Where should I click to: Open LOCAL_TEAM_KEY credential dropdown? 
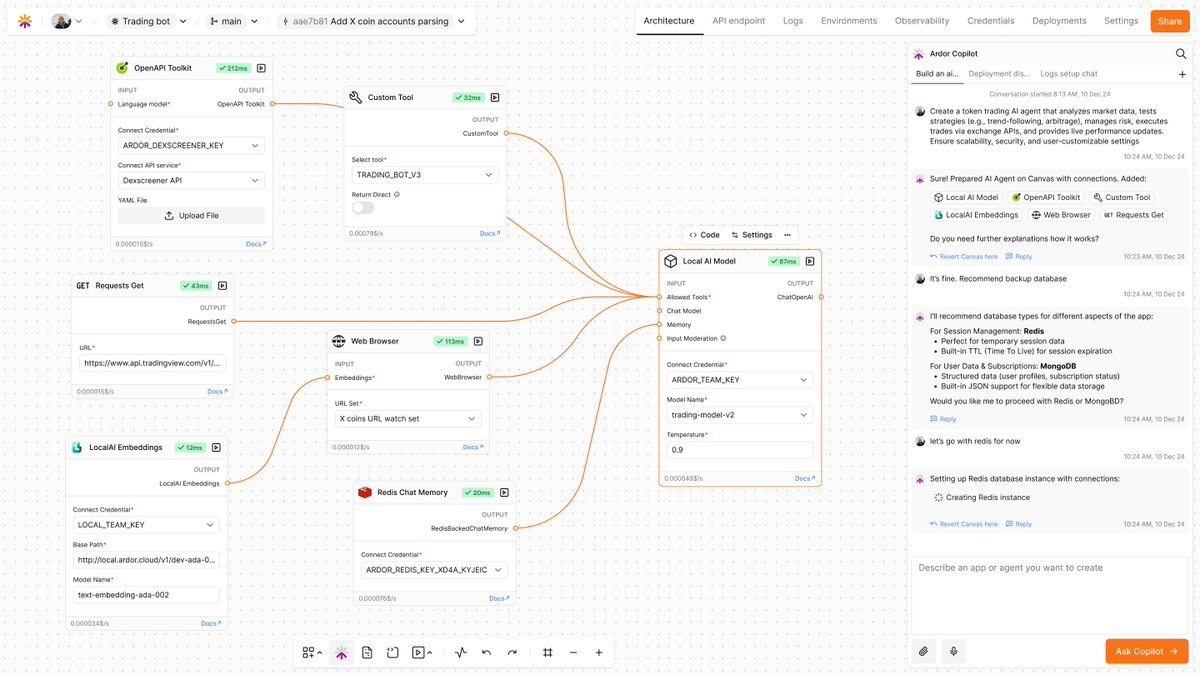pos(146,524)
